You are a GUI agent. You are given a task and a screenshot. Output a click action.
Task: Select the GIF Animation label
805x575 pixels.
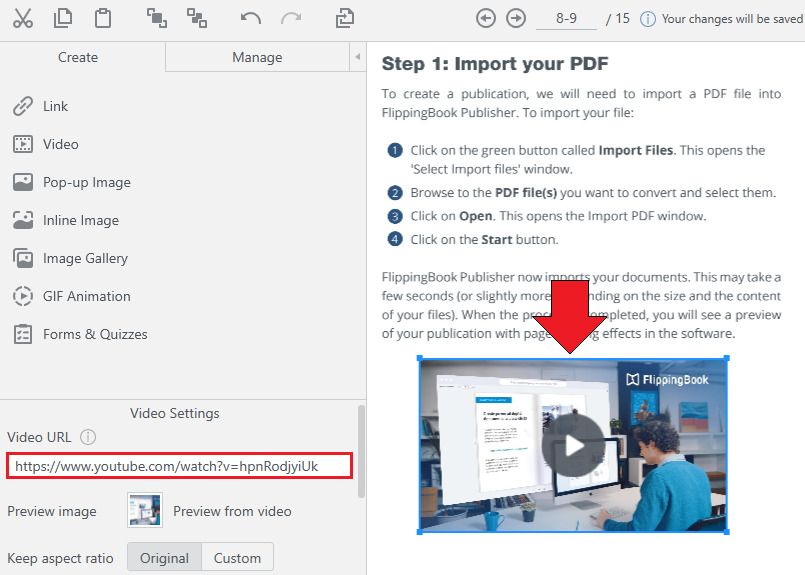coord(87,296)
